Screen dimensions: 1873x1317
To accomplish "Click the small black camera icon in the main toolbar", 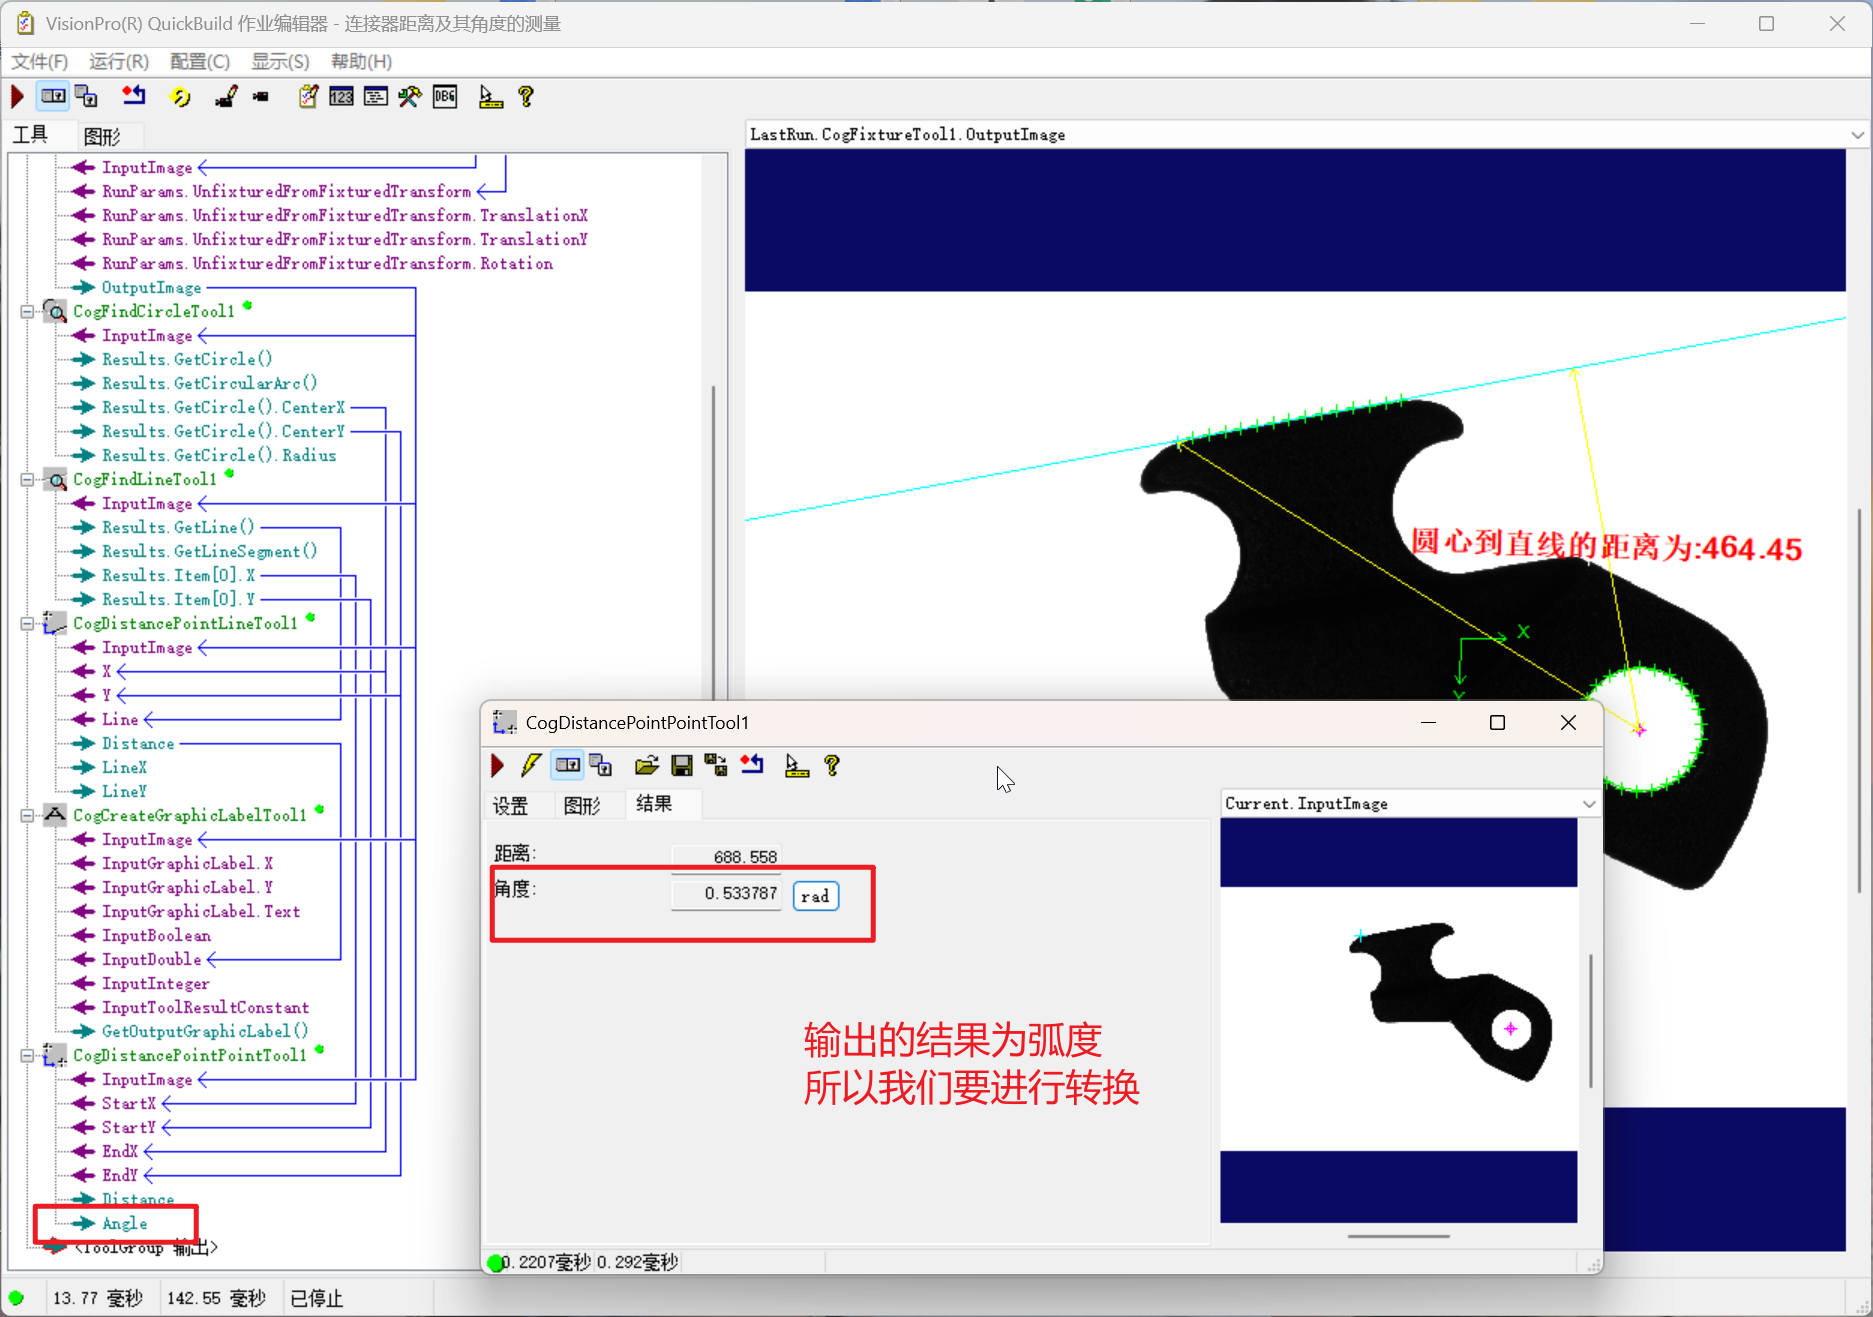I will point(261,97).
